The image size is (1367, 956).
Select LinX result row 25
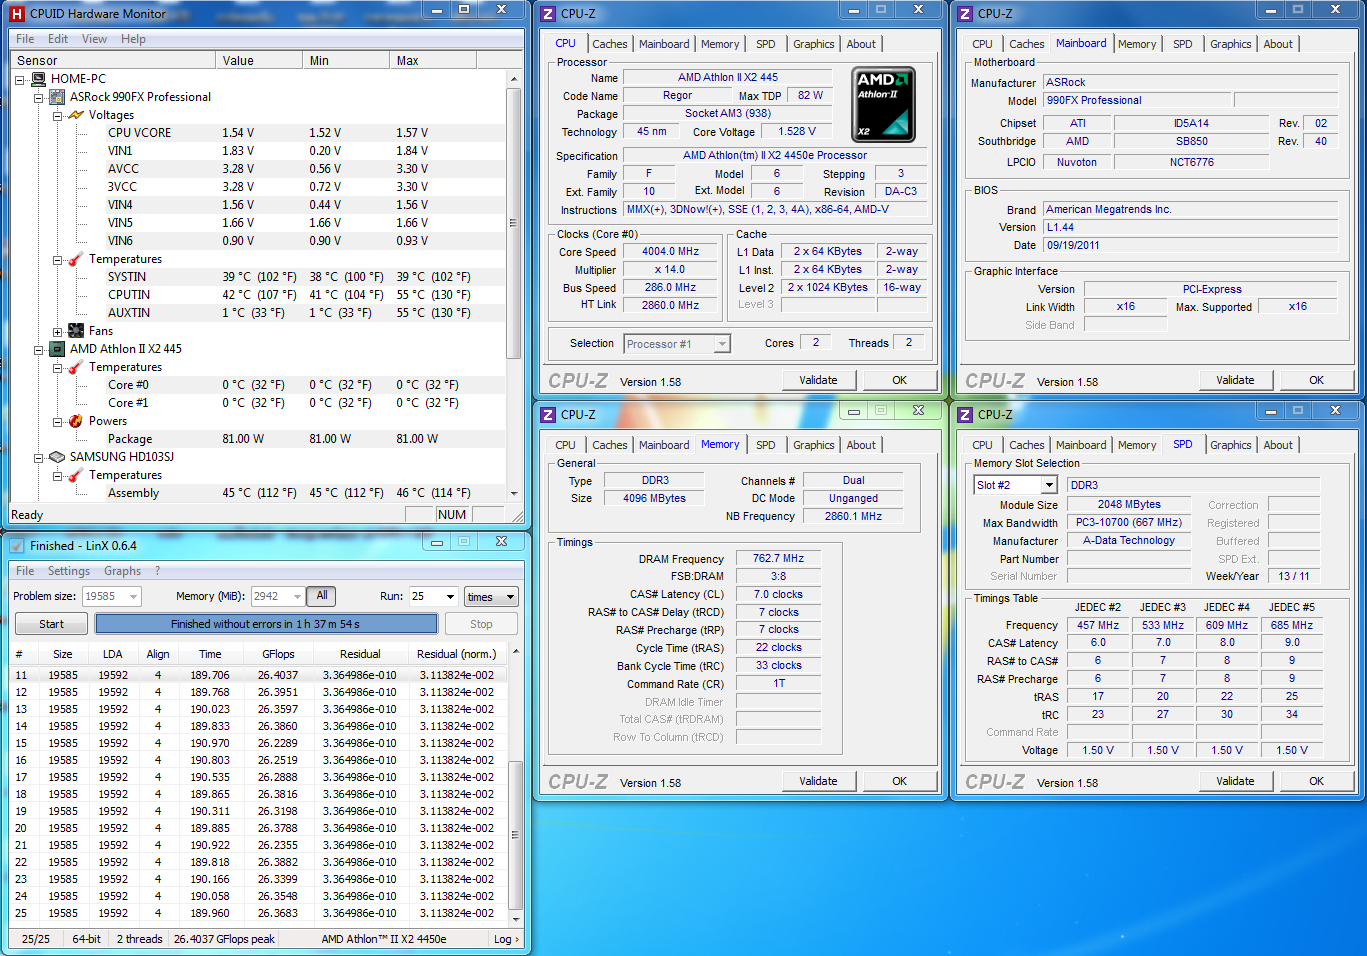[x=258, y=913]
